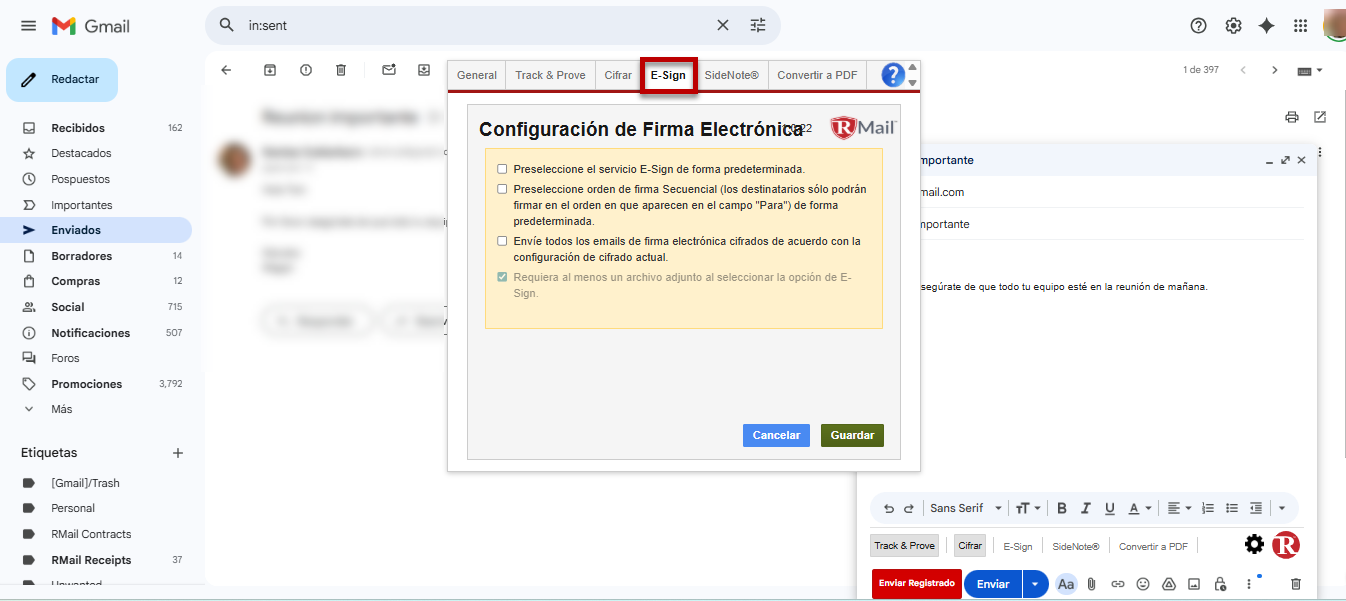1346x601 pixels.
Task: Click the red RMail logo icon in compose
Action: (x=1286, y=545)
